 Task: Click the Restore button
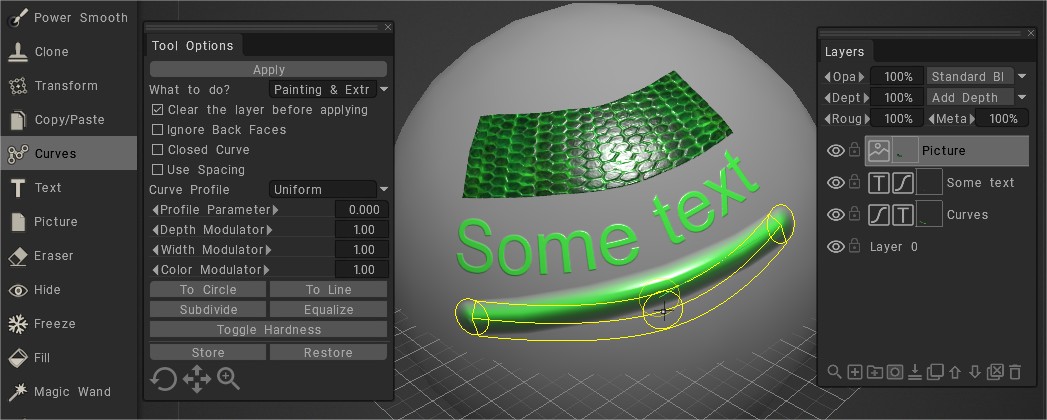pos(329,353)
